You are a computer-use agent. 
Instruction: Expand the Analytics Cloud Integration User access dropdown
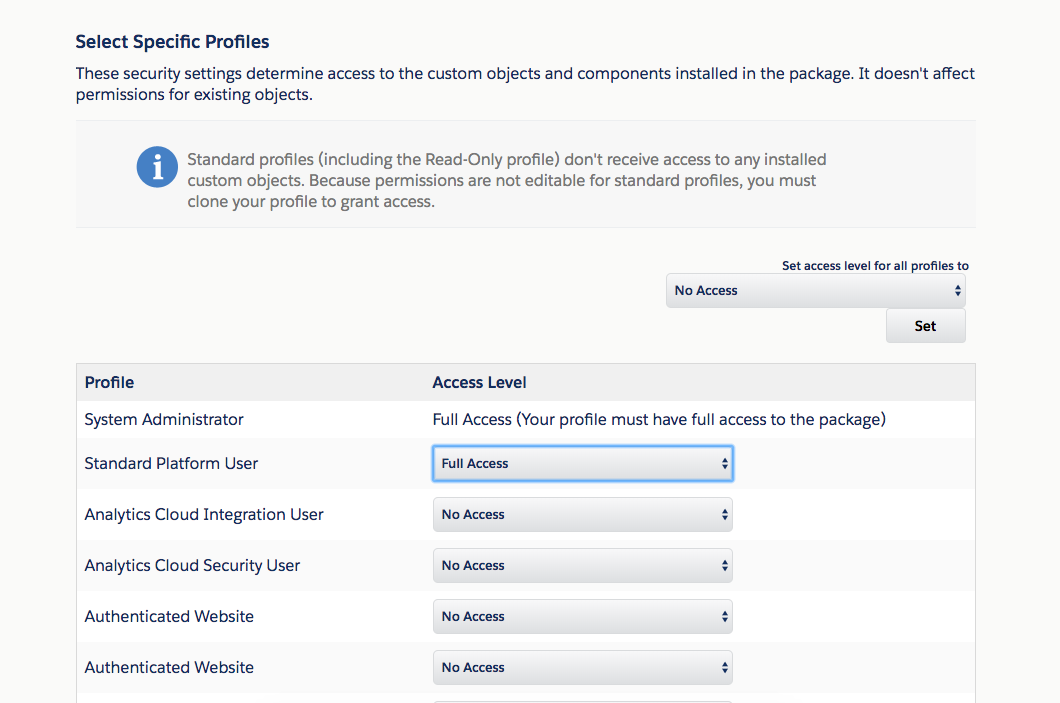583,514
